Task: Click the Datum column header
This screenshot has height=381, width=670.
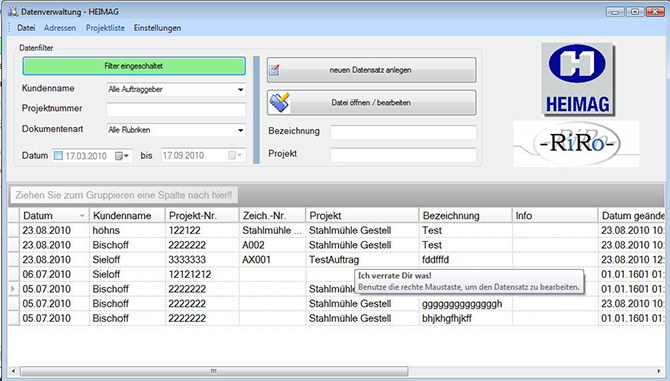Action: tap(54, 216)
